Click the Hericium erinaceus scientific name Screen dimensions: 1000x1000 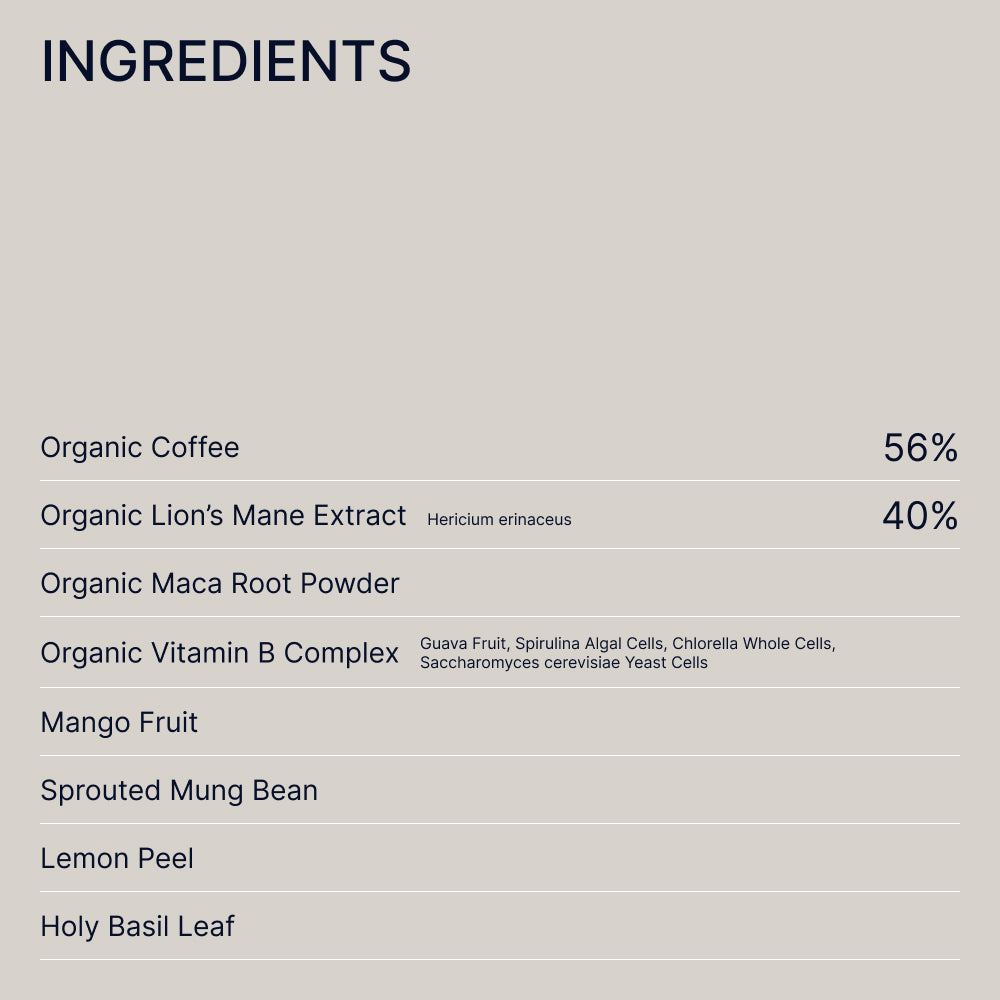pos(499,519)
